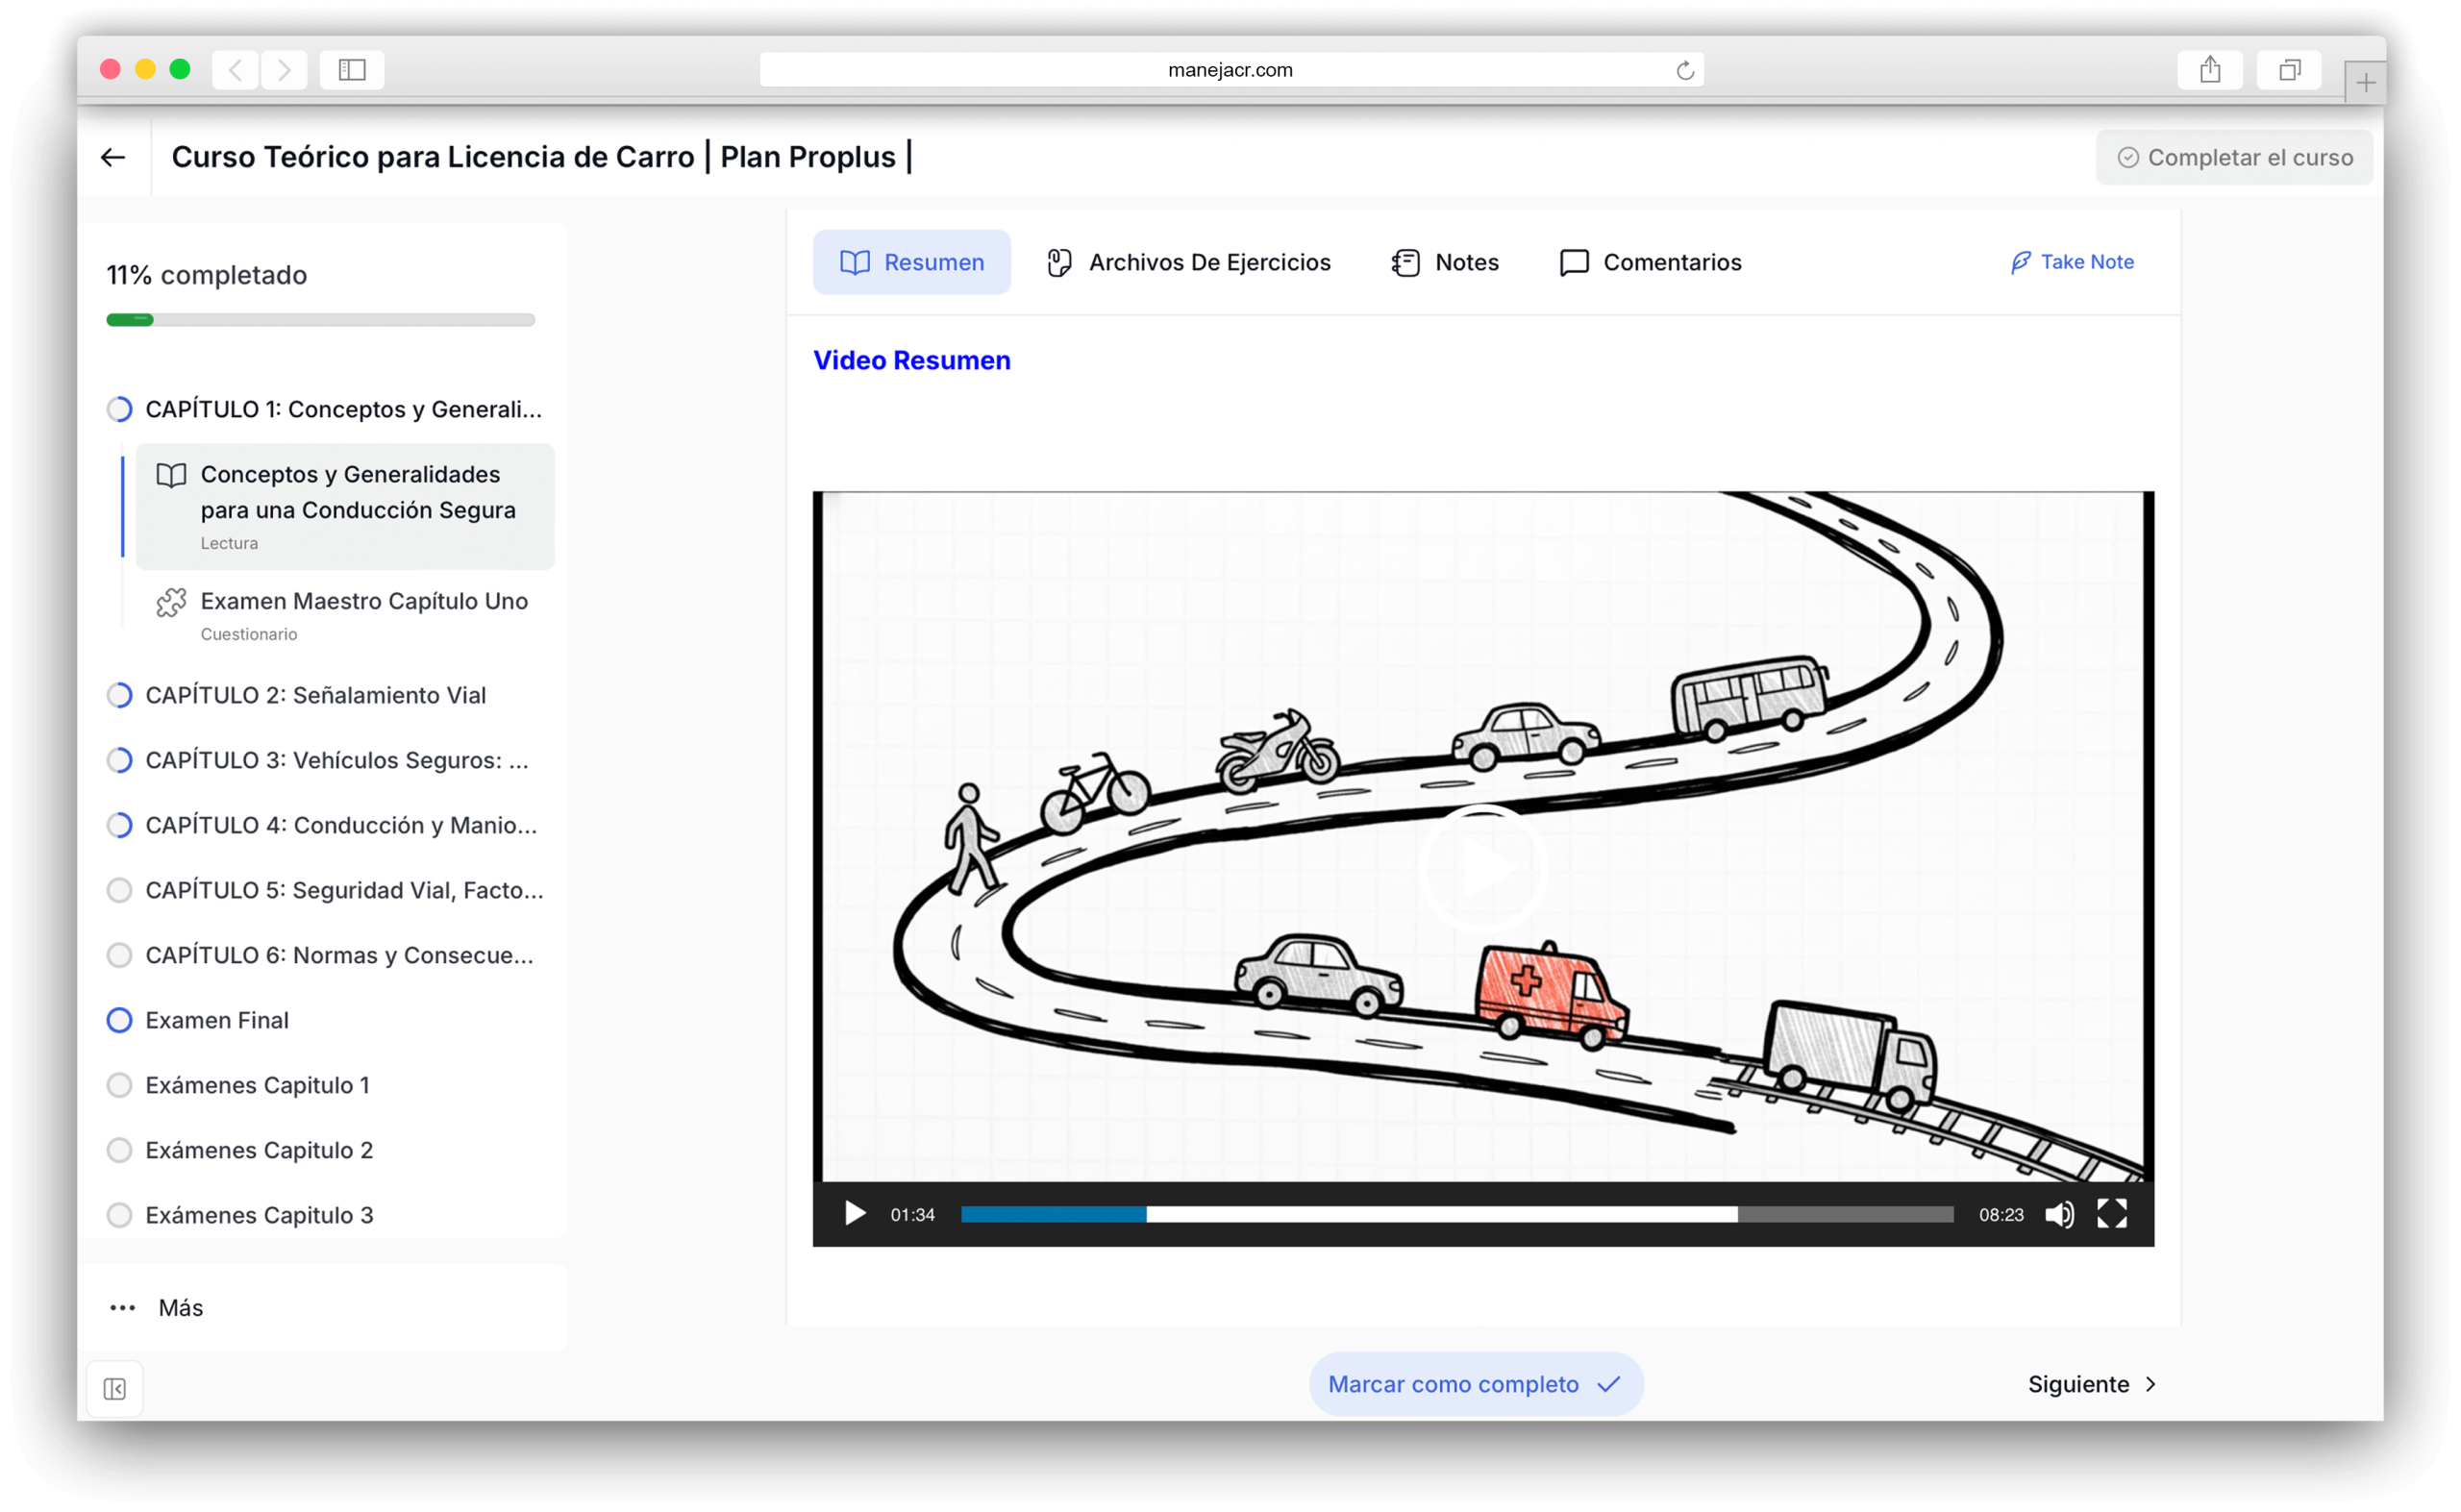Expand CAPÍTULO 5: Seguridad Vial section
The height and width of the screenshot is (1512, 2461).
tap(326, 890)
